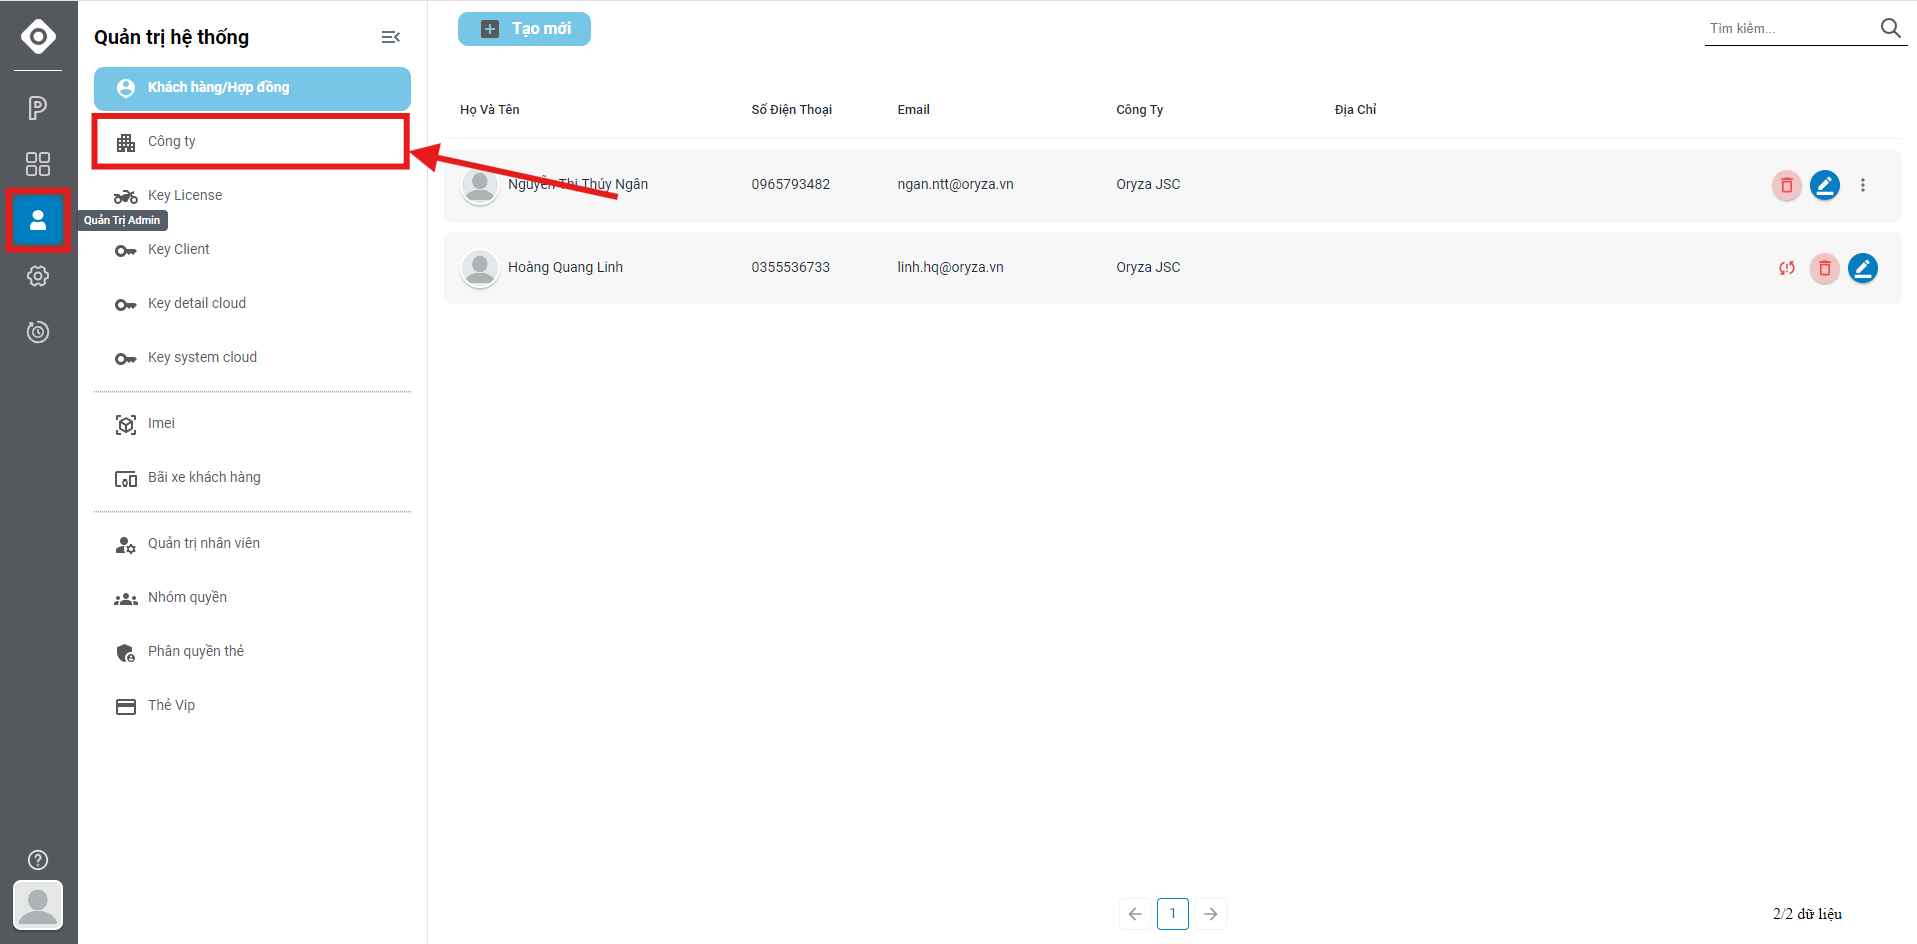The image size is (1917, 944).
Task: Click the Email column header
Action: [x=914, y=110]
